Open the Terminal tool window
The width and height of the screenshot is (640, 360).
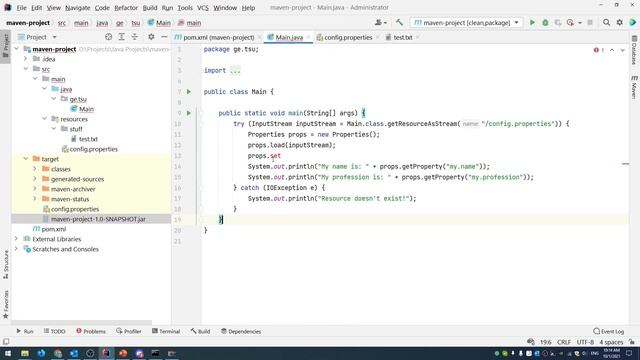(166, 331)
